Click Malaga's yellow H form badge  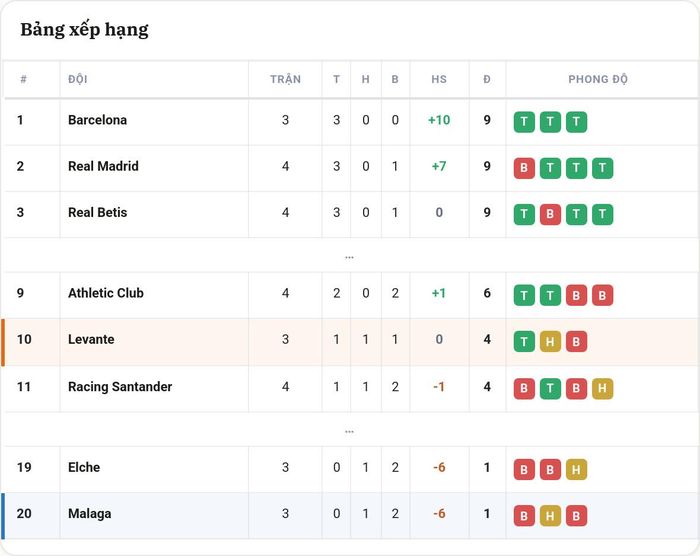550,516
